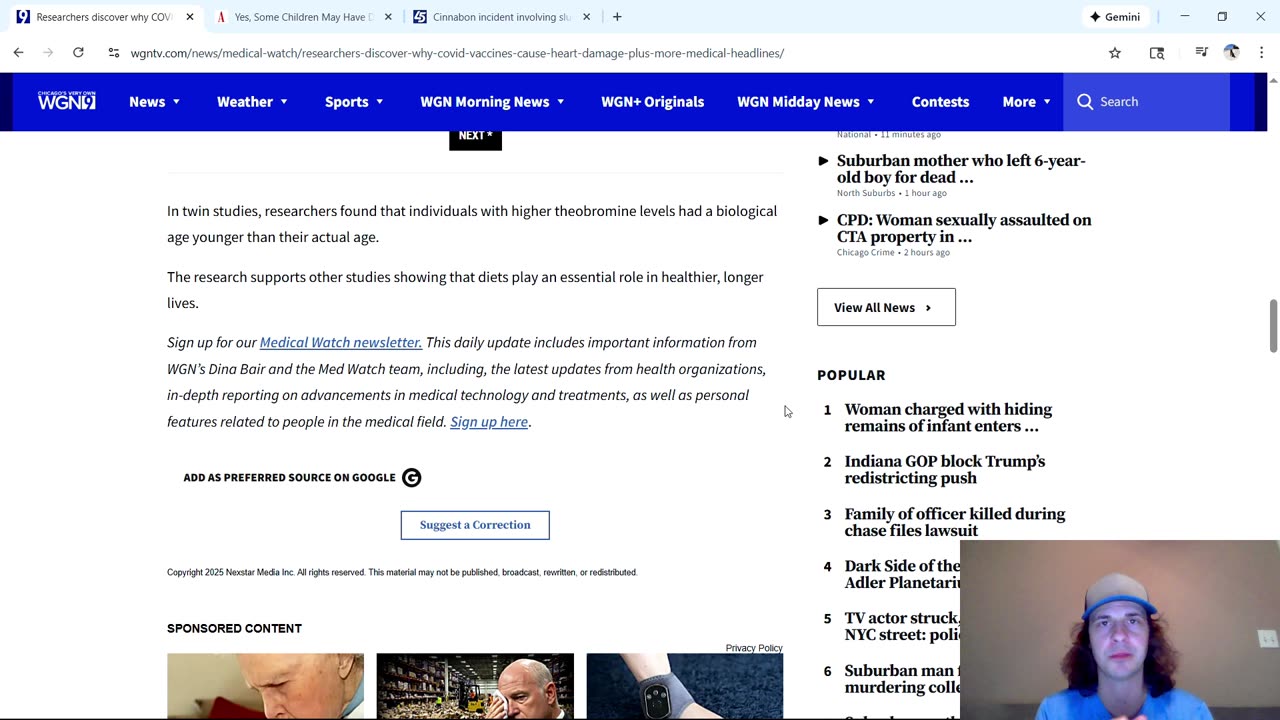The width and height of the screenshot is (1280, 720).
Task: Click the Privacy Policy link above ads
Action: click(754, 648)
